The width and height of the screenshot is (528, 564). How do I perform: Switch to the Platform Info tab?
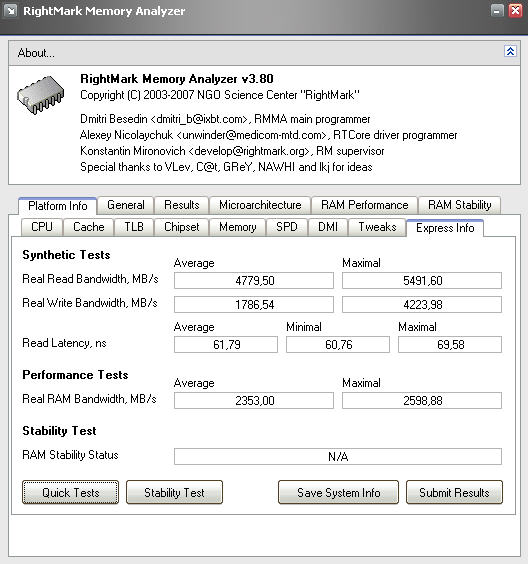point(58,206)
